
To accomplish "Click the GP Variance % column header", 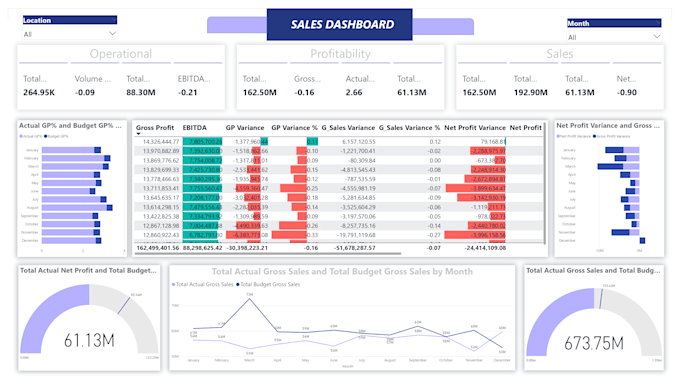I will tap(294, 128).
